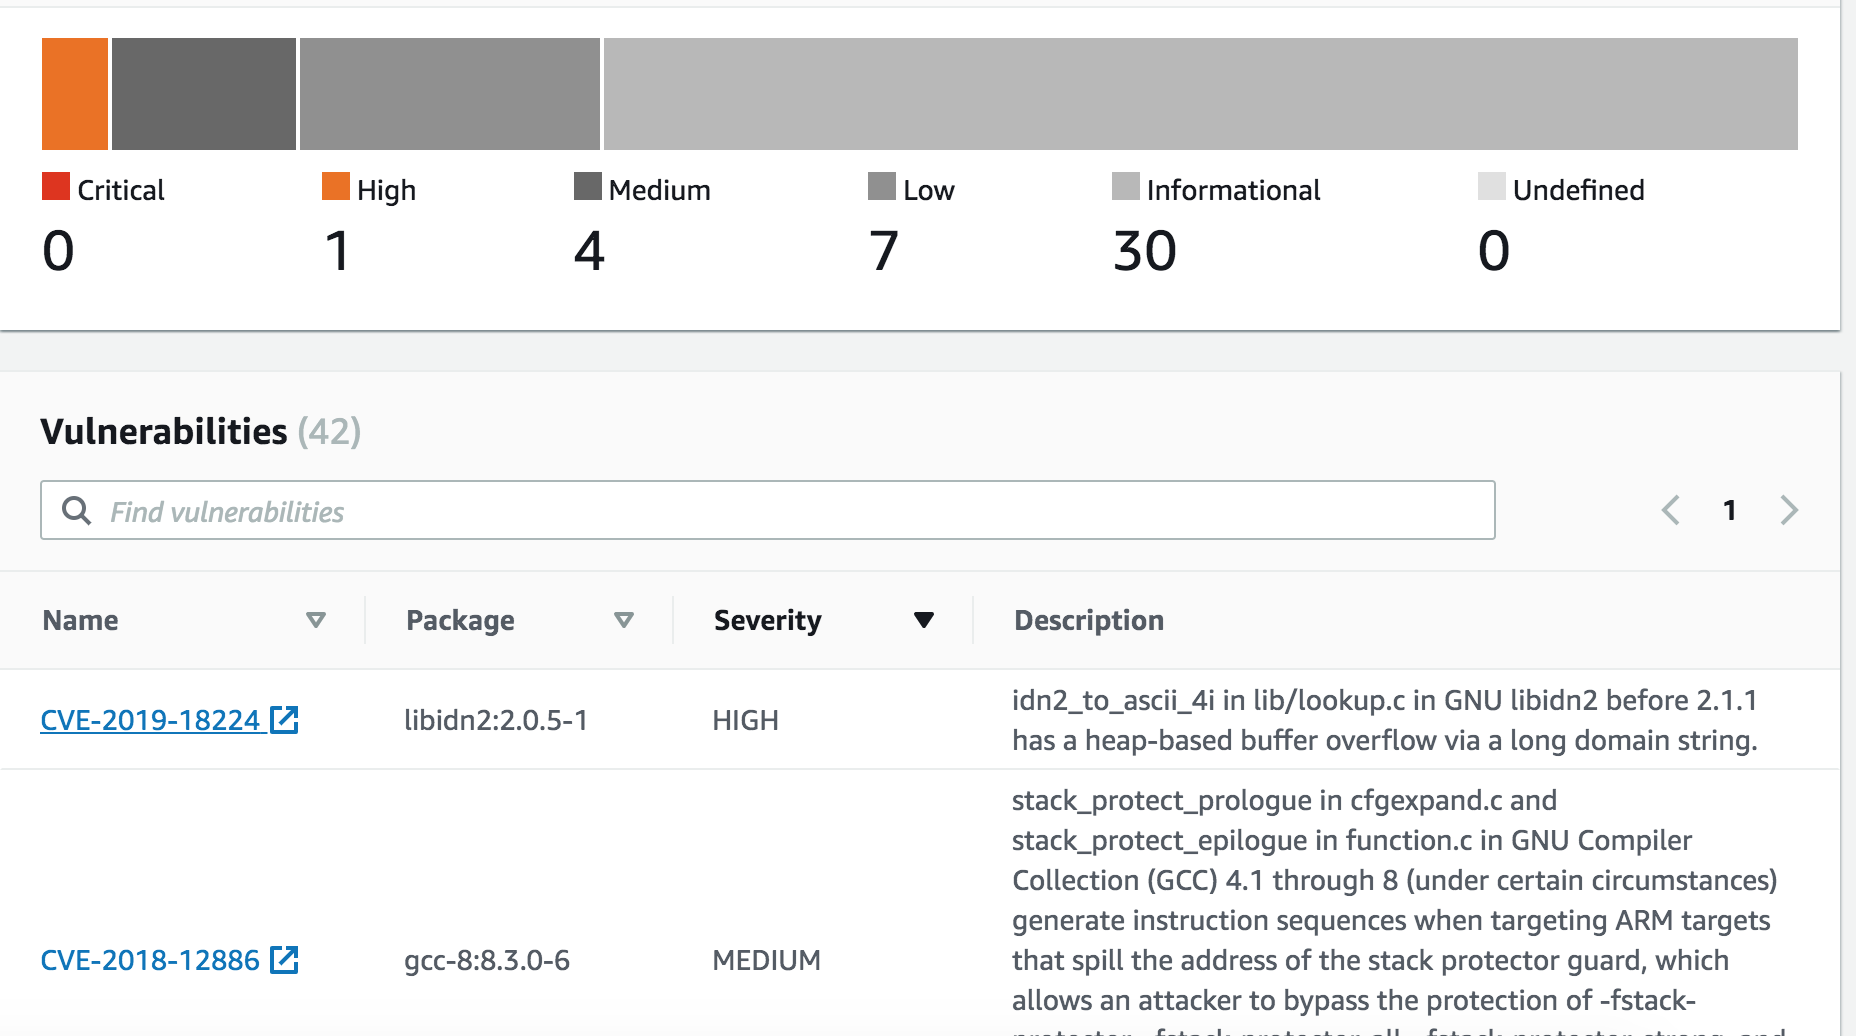Select the Name column header
1856x1036 pixels.
point(80,620)
